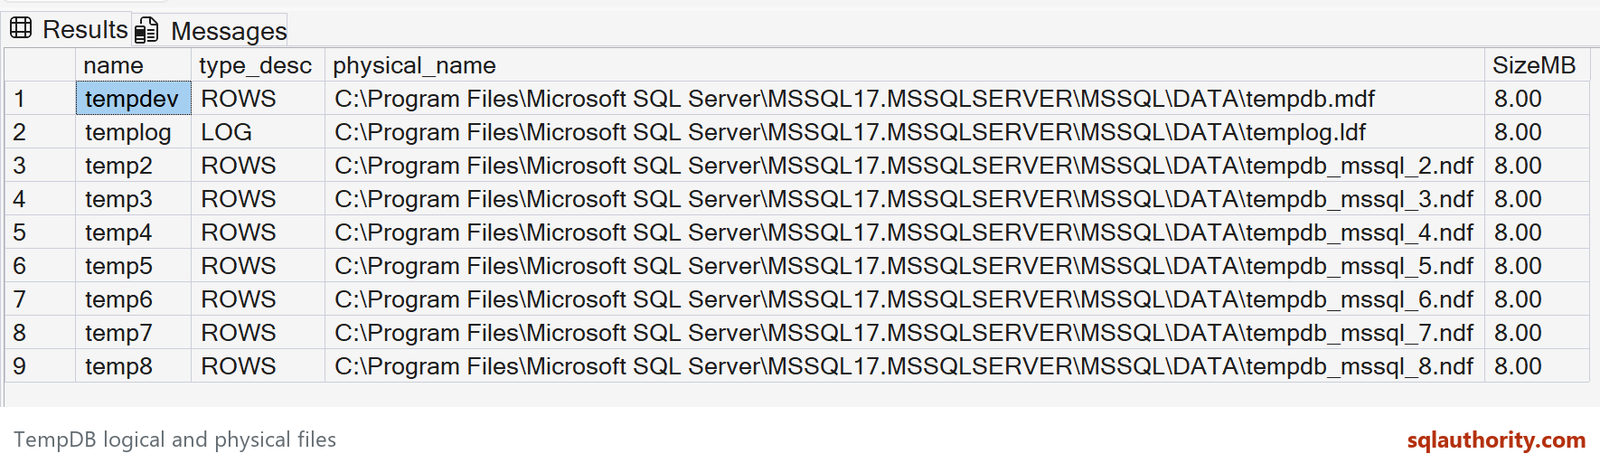Select the temp8 name cell
This screenshot has height=465, width=1600.
[x=133, y=366]
